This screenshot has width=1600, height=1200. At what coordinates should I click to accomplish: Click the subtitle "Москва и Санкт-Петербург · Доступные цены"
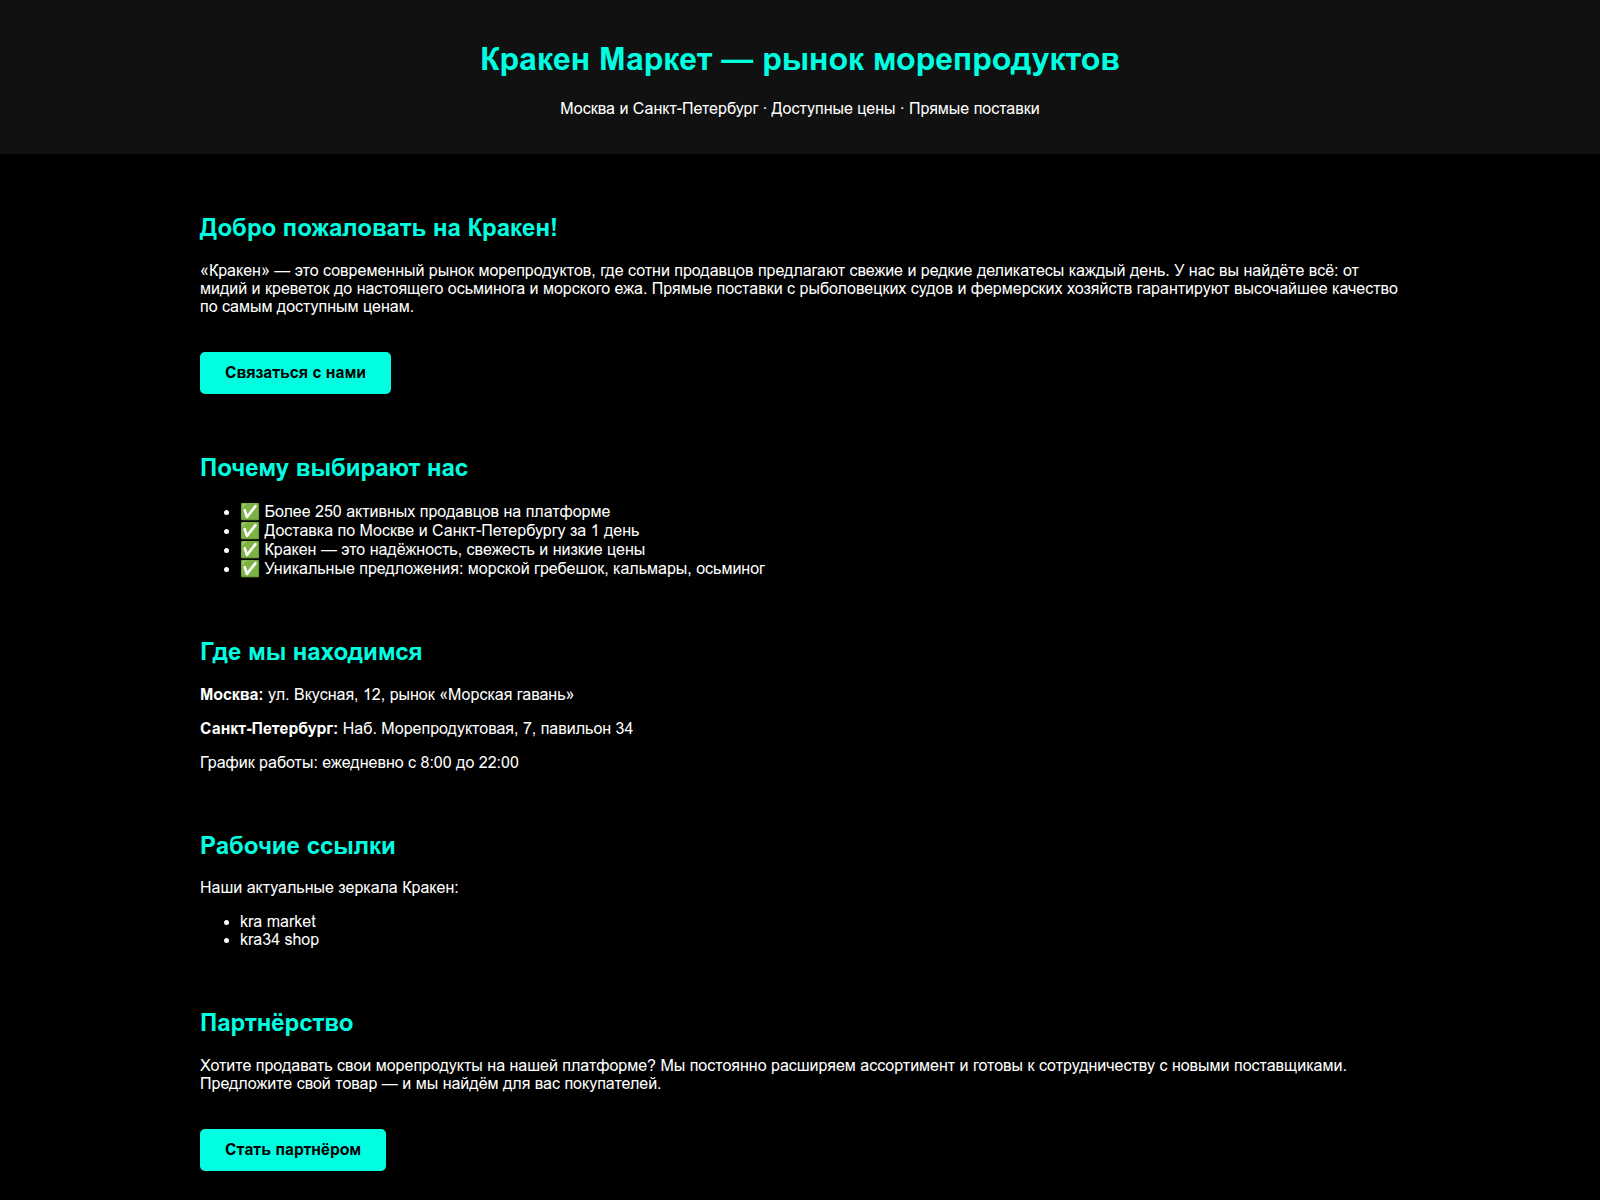tap(728, 108)
